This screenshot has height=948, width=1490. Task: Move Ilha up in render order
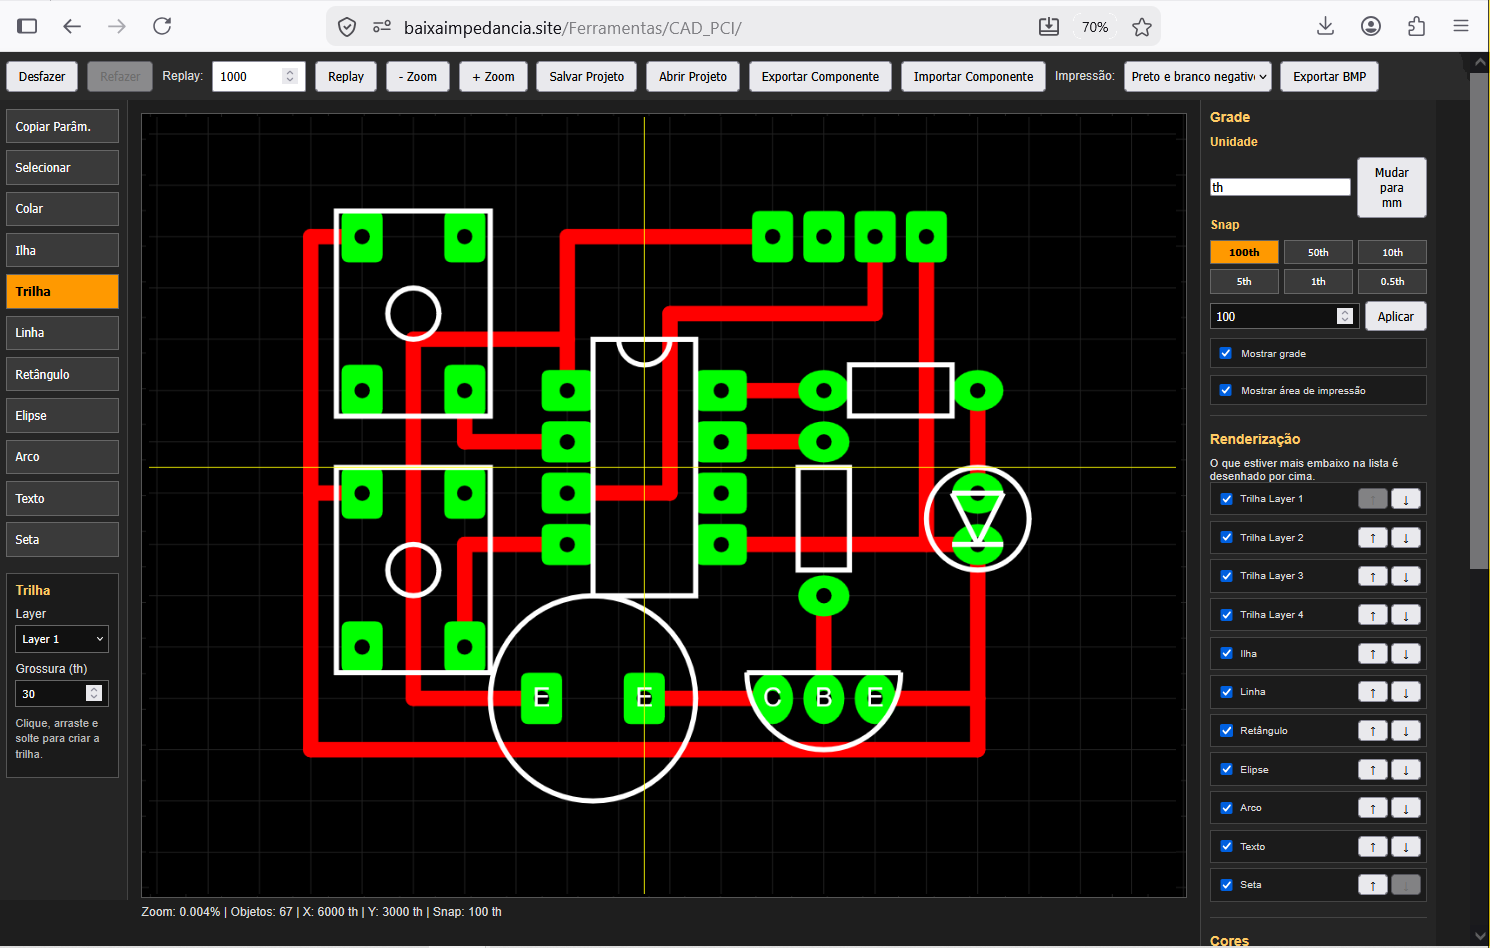(x=1373, y=654)
